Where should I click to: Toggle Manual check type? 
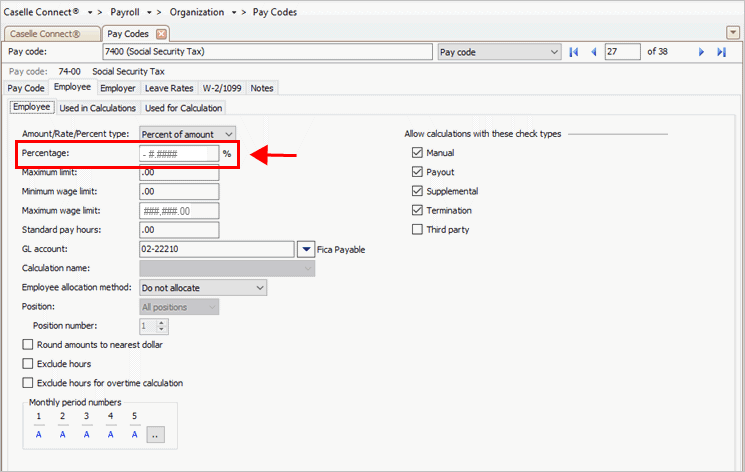pyautogui.click(x=417, y=153)
